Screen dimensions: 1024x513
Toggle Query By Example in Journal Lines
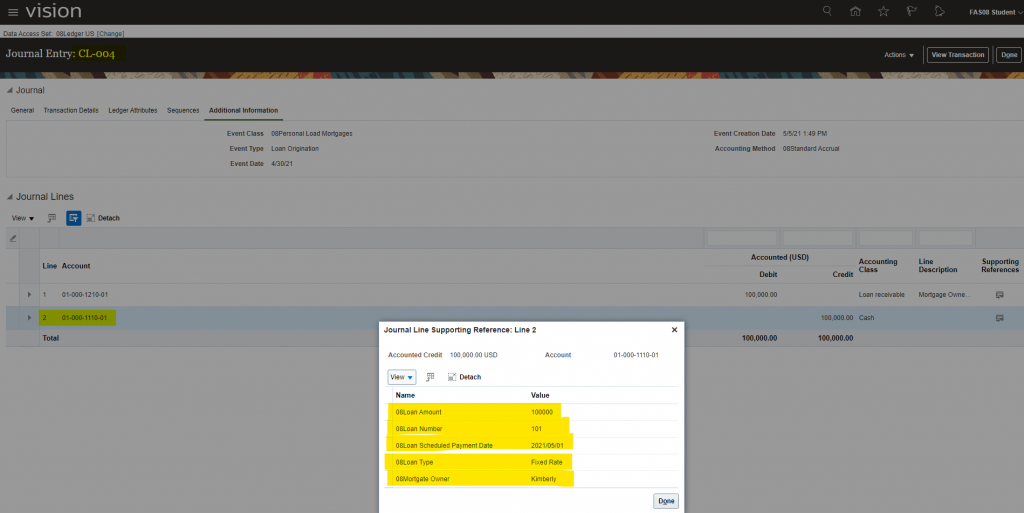pyautogui.click(x=73, y=217)
